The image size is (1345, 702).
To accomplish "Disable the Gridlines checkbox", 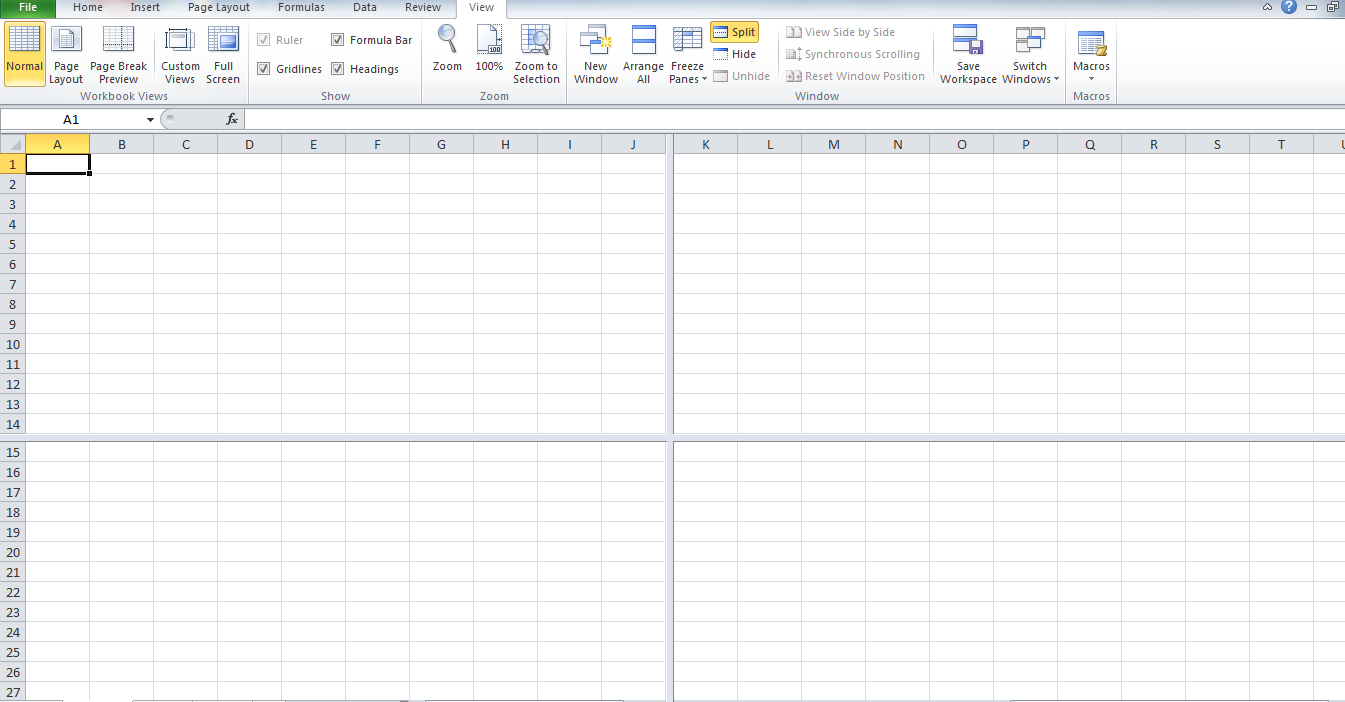I will coord(262,68).
